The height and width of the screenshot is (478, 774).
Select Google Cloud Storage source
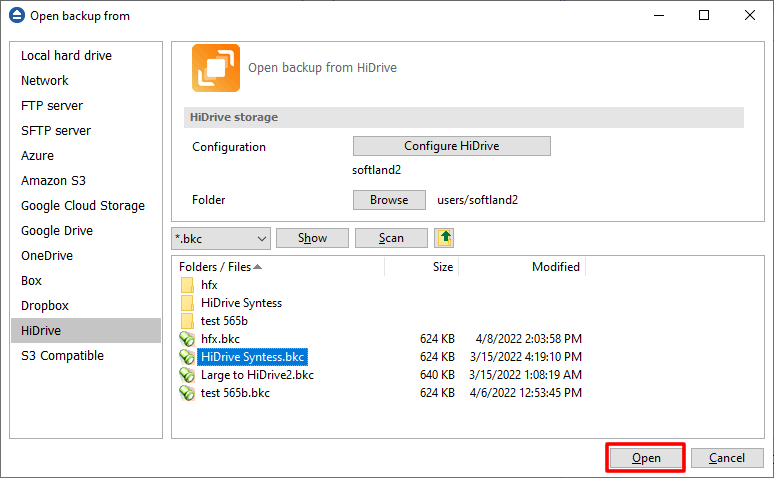[86, 205]
